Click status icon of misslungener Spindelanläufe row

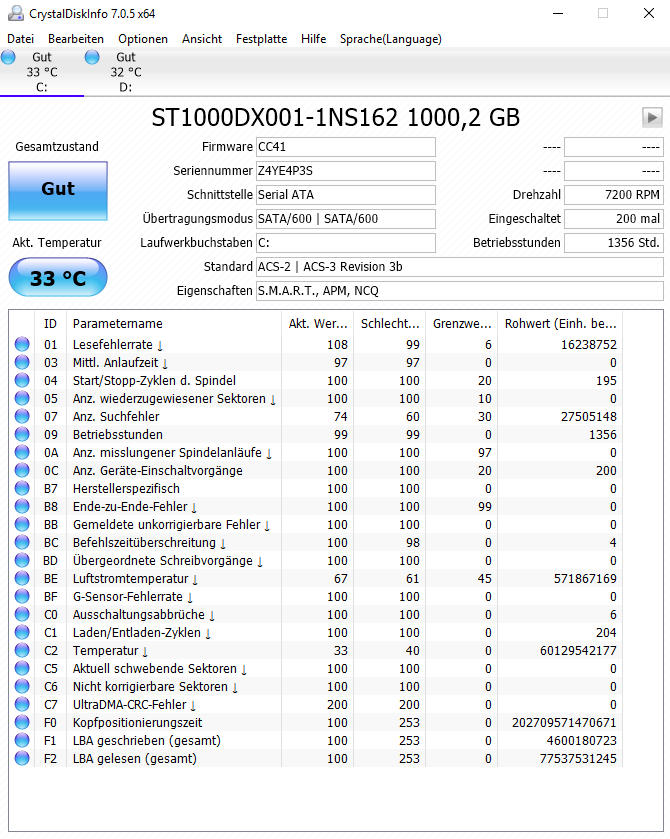point(22,453)
